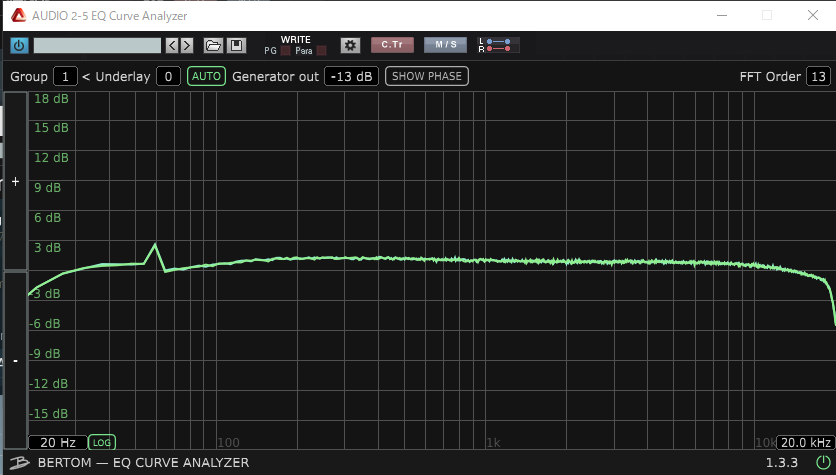The width and height of the screenshot is (836, 475).
Task: Click the red application icon in title bar
Action: 19,15
